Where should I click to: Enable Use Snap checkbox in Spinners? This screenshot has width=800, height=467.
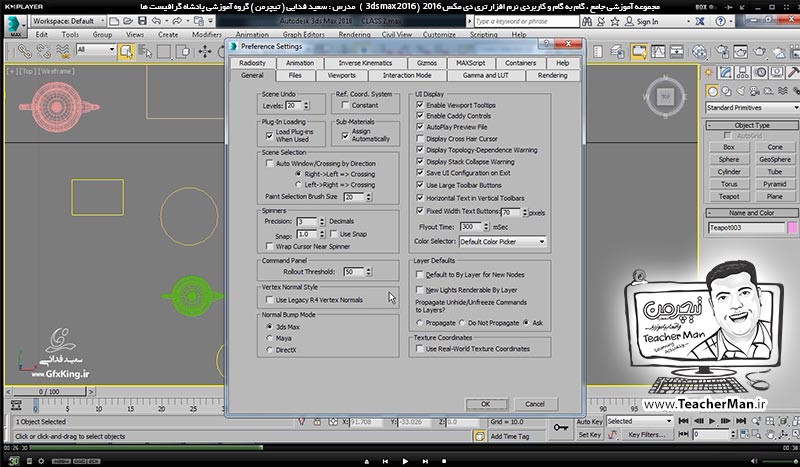(x=334, y=234)
